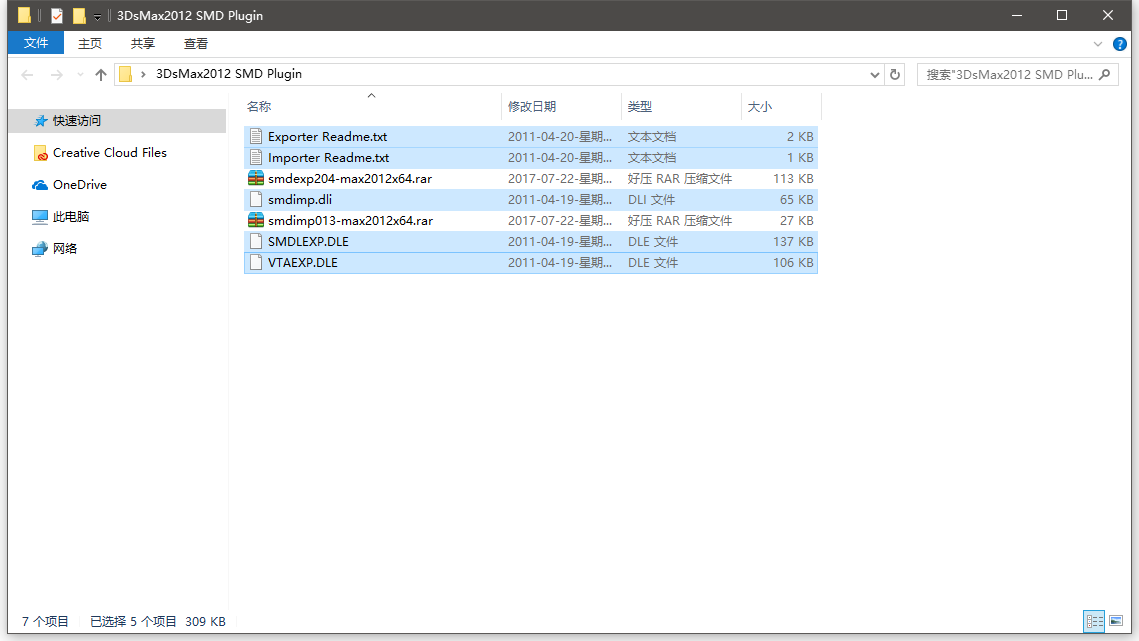Screen dimensions: 1139x641
Task: Click the Properties checkmark quick access icon
Action: (57, 15)
